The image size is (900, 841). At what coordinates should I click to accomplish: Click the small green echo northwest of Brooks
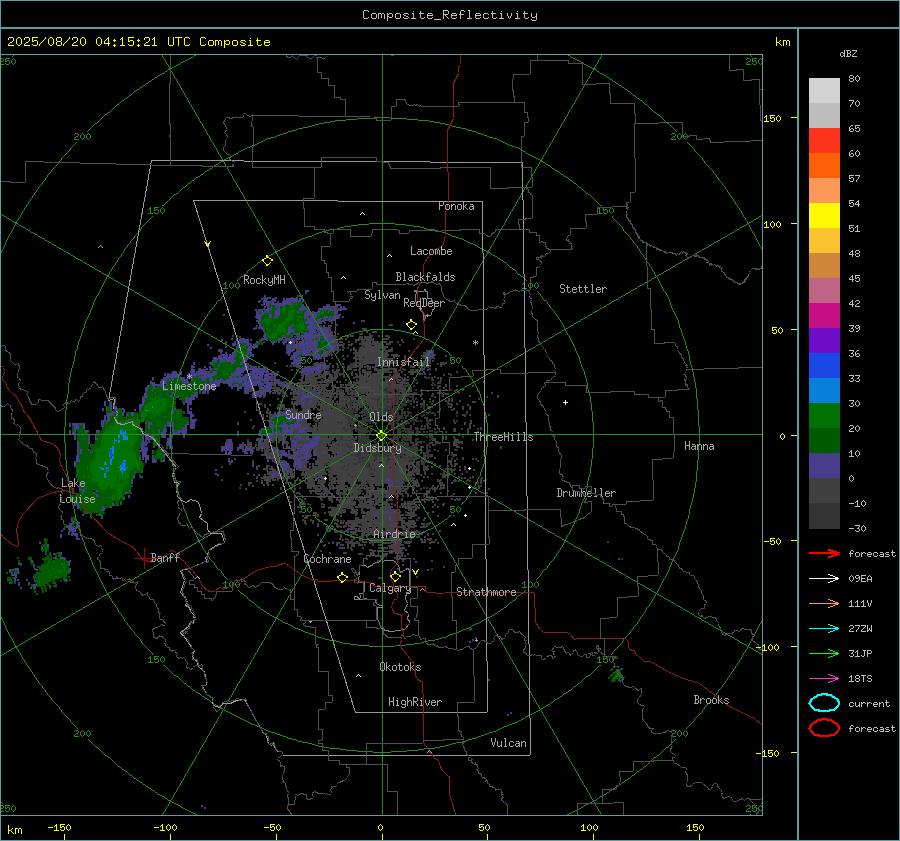(616, 674)
